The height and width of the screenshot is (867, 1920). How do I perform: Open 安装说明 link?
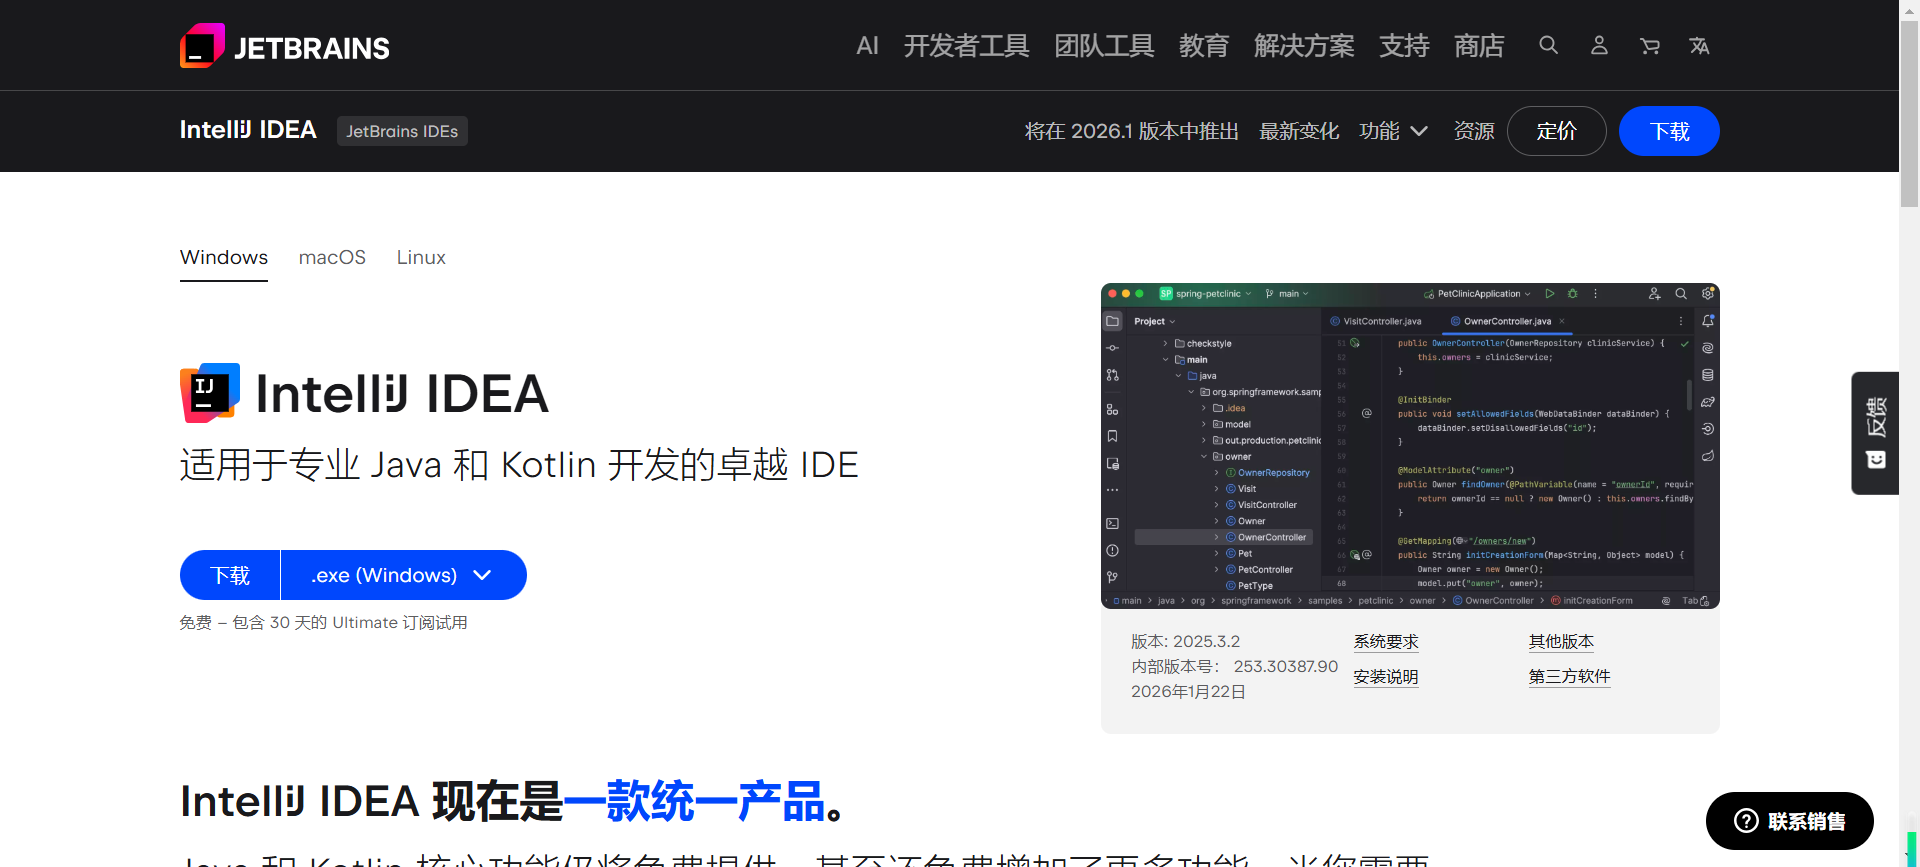(1386, 677)
